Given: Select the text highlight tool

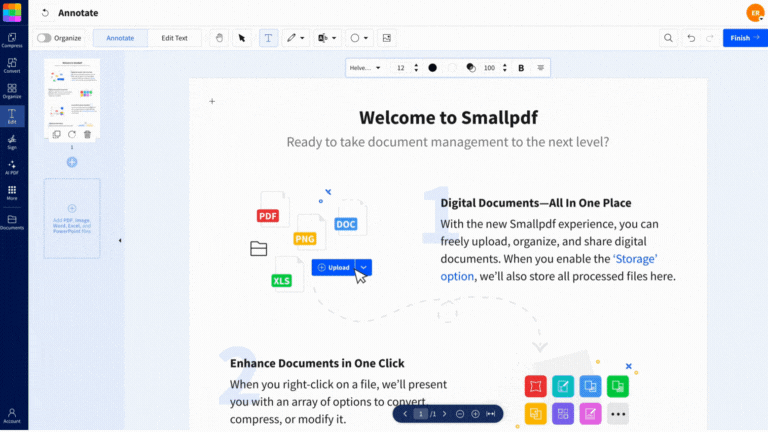Looking at the screenshot, I should 323,38.
